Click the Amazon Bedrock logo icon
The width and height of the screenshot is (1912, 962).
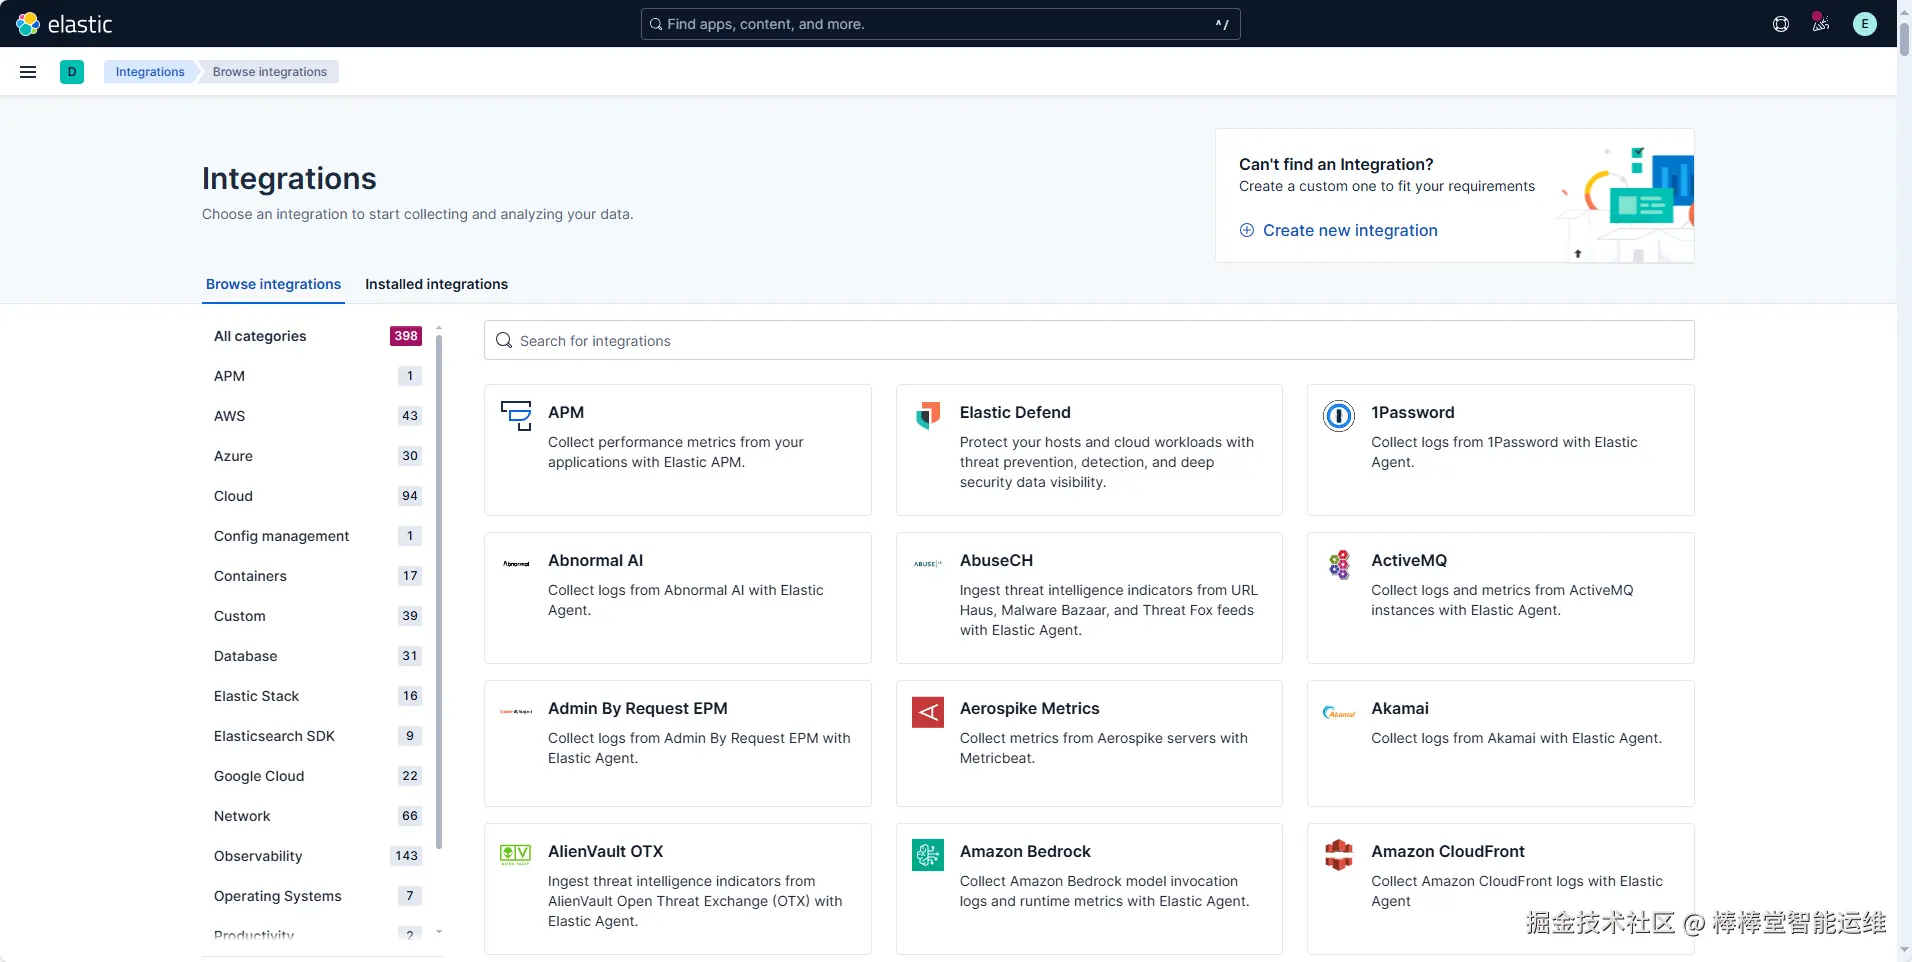coord(928,855)
